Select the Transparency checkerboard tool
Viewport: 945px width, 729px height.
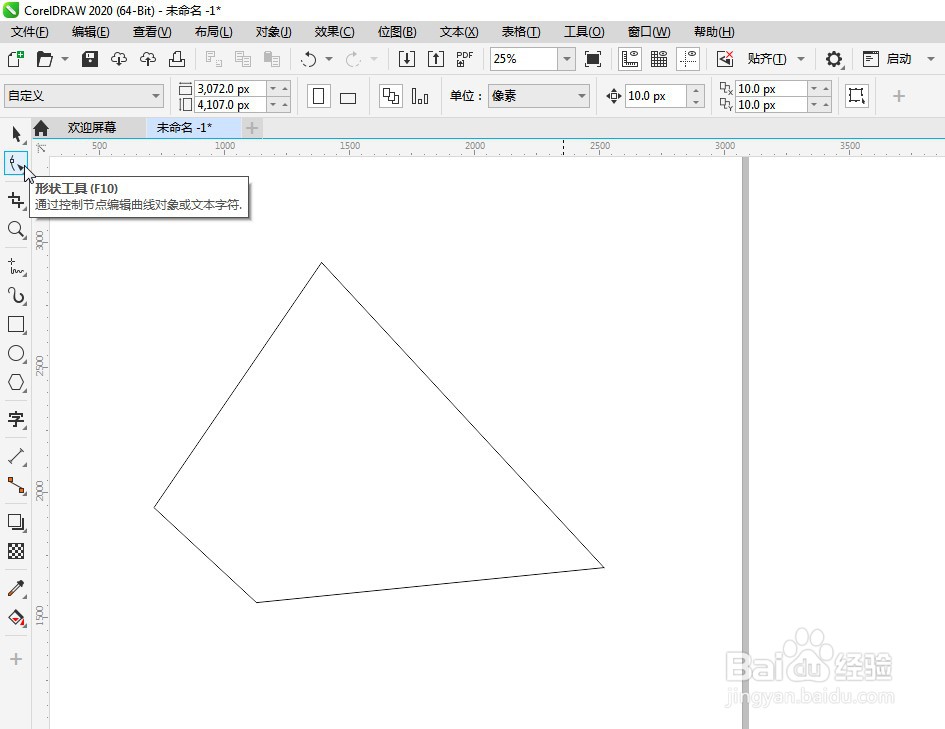point(16,551)
